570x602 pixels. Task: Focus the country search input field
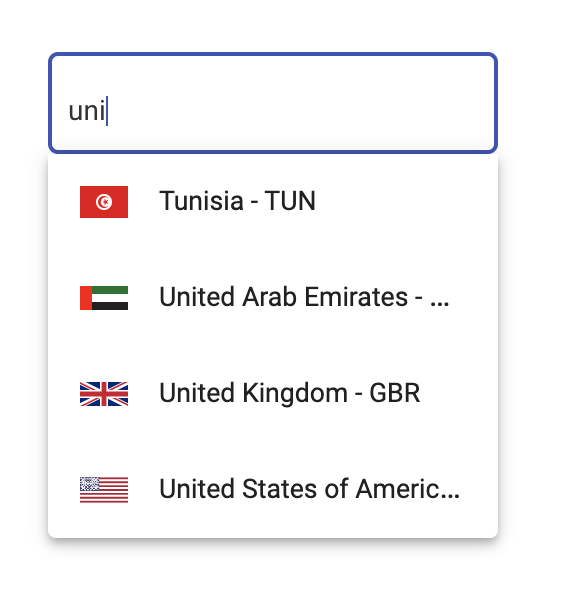tap(273, 103)
